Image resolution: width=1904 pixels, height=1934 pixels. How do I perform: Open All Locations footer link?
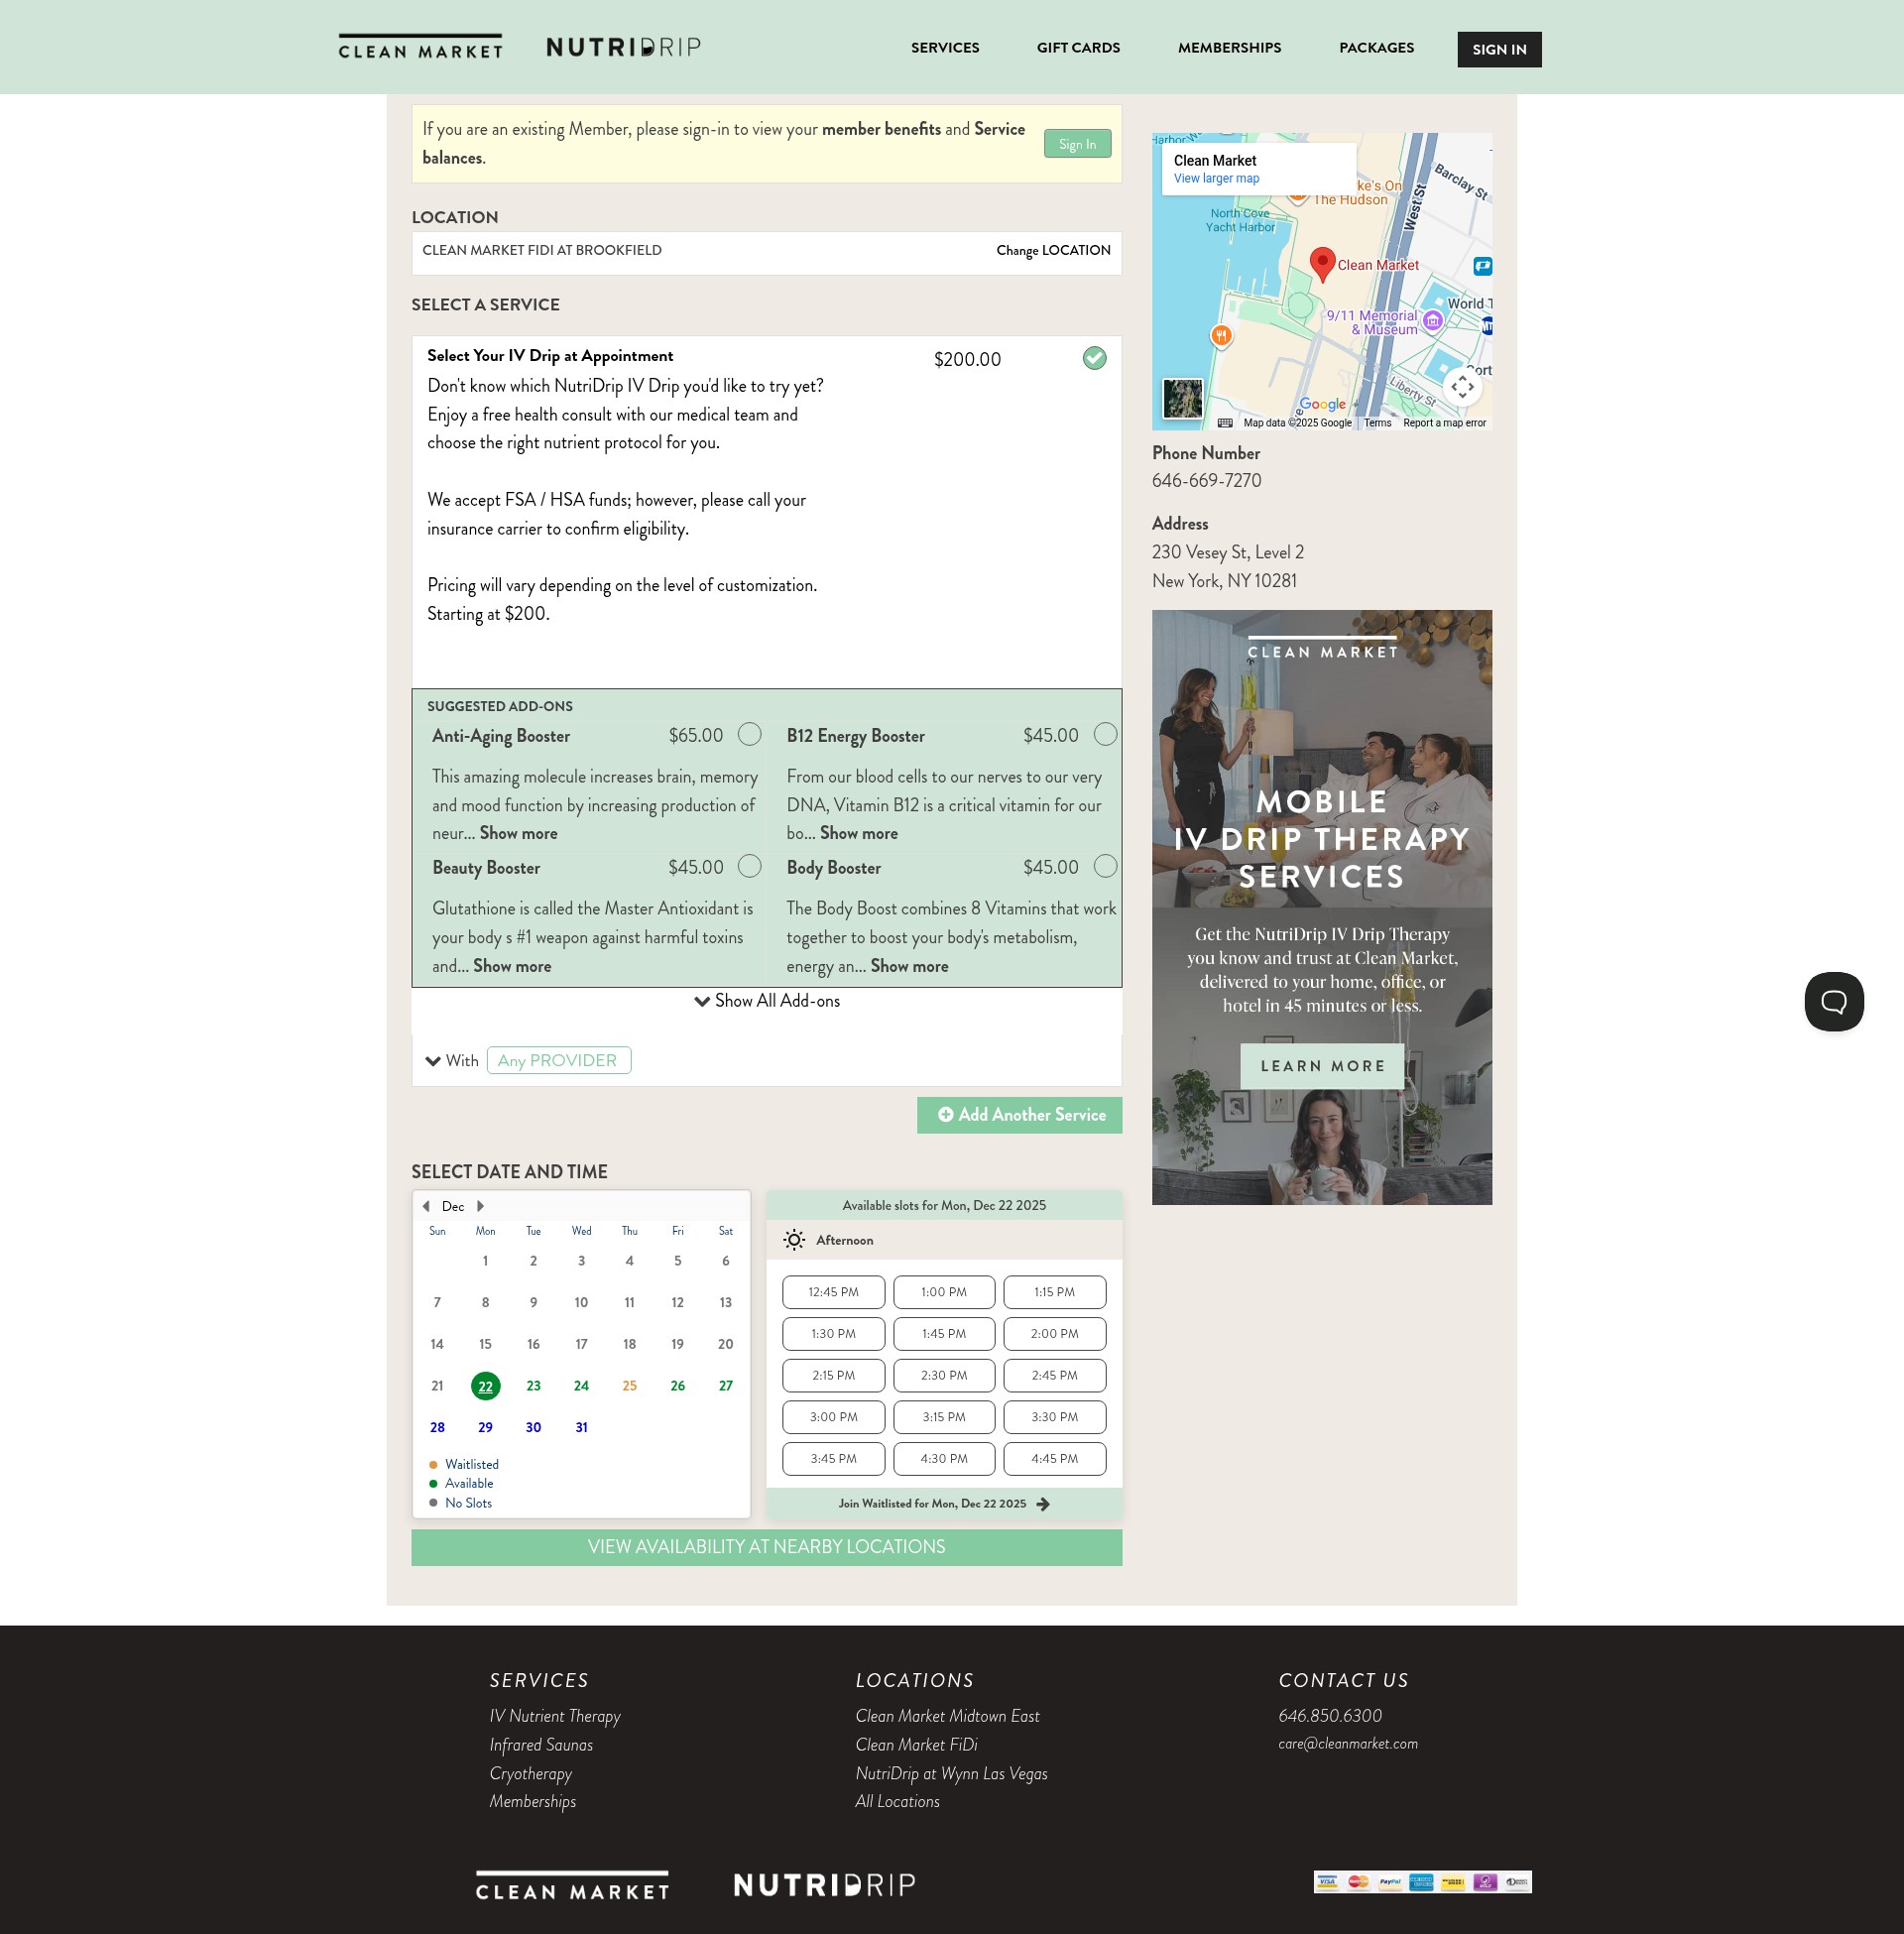897,1802
